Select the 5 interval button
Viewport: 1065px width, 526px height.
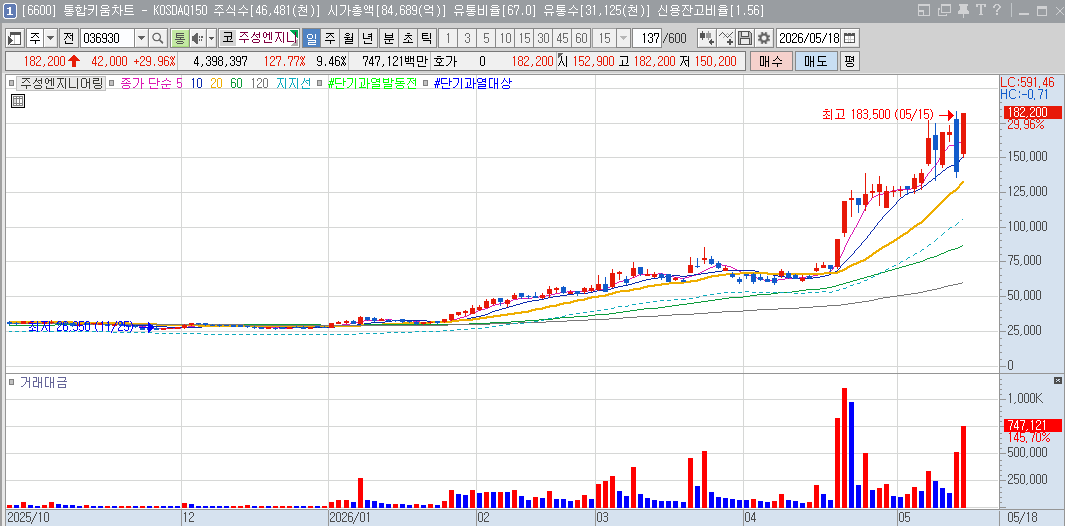(x=486, y=37)
